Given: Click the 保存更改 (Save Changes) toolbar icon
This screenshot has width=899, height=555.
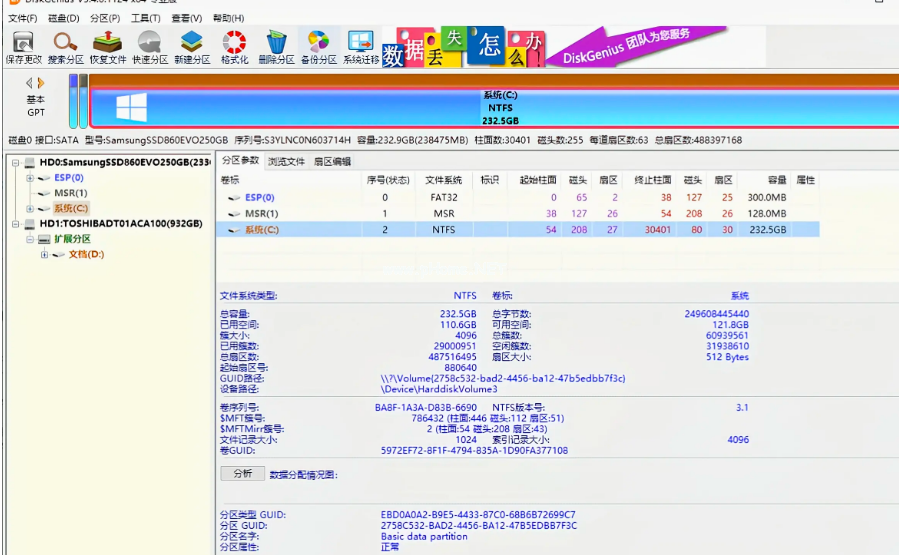Looking at the screenshot, I should (x=23, y=46).
